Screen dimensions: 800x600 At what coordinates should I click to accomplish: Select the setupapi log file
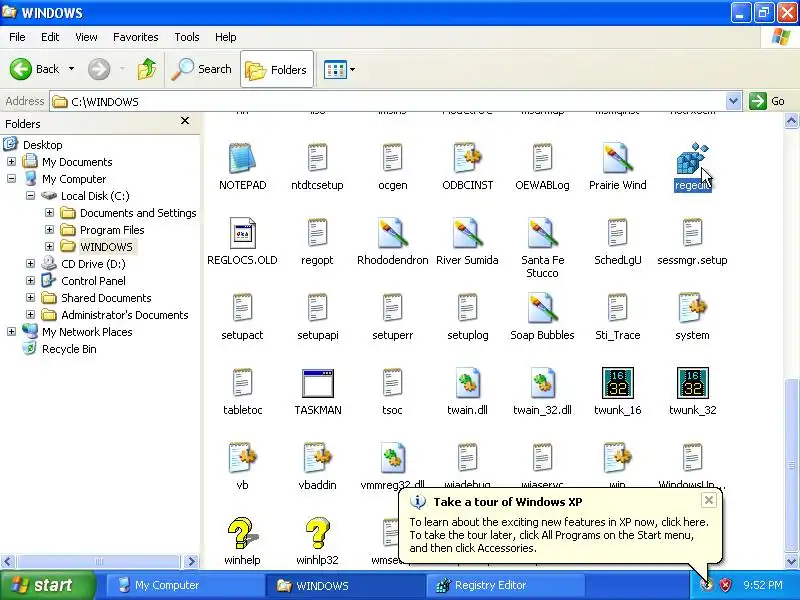pyautogui.click(x=317, y=308)
